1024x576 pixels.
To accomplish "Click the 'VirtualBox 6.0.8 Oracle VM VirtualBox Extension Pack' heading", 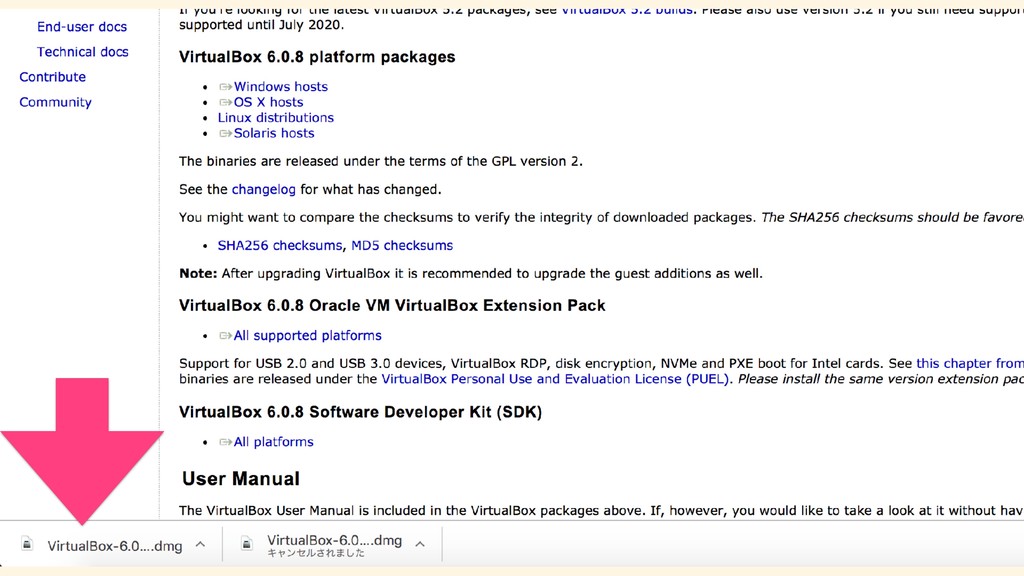I will 392,306.
